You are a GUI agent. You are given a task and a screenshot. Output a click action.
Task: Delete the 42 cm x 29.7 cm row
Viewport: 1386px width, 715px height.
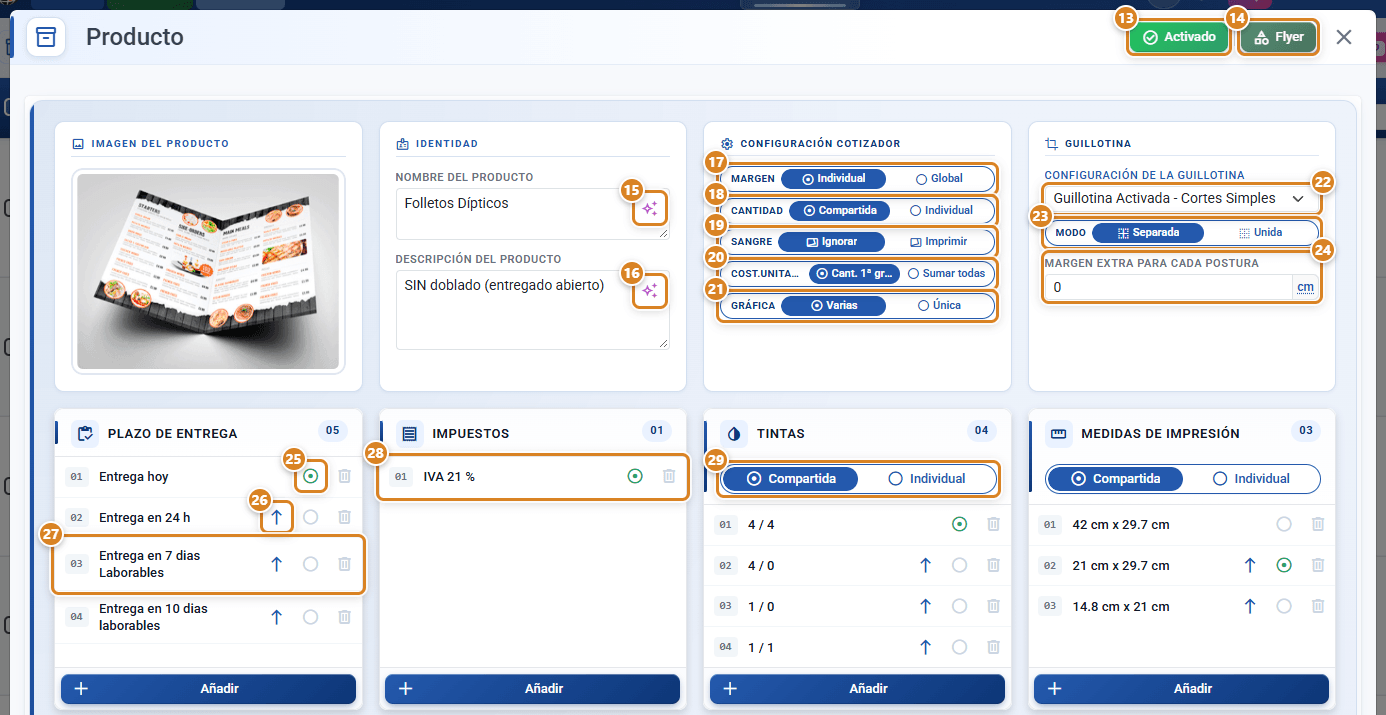click(x=1318, y=524)
